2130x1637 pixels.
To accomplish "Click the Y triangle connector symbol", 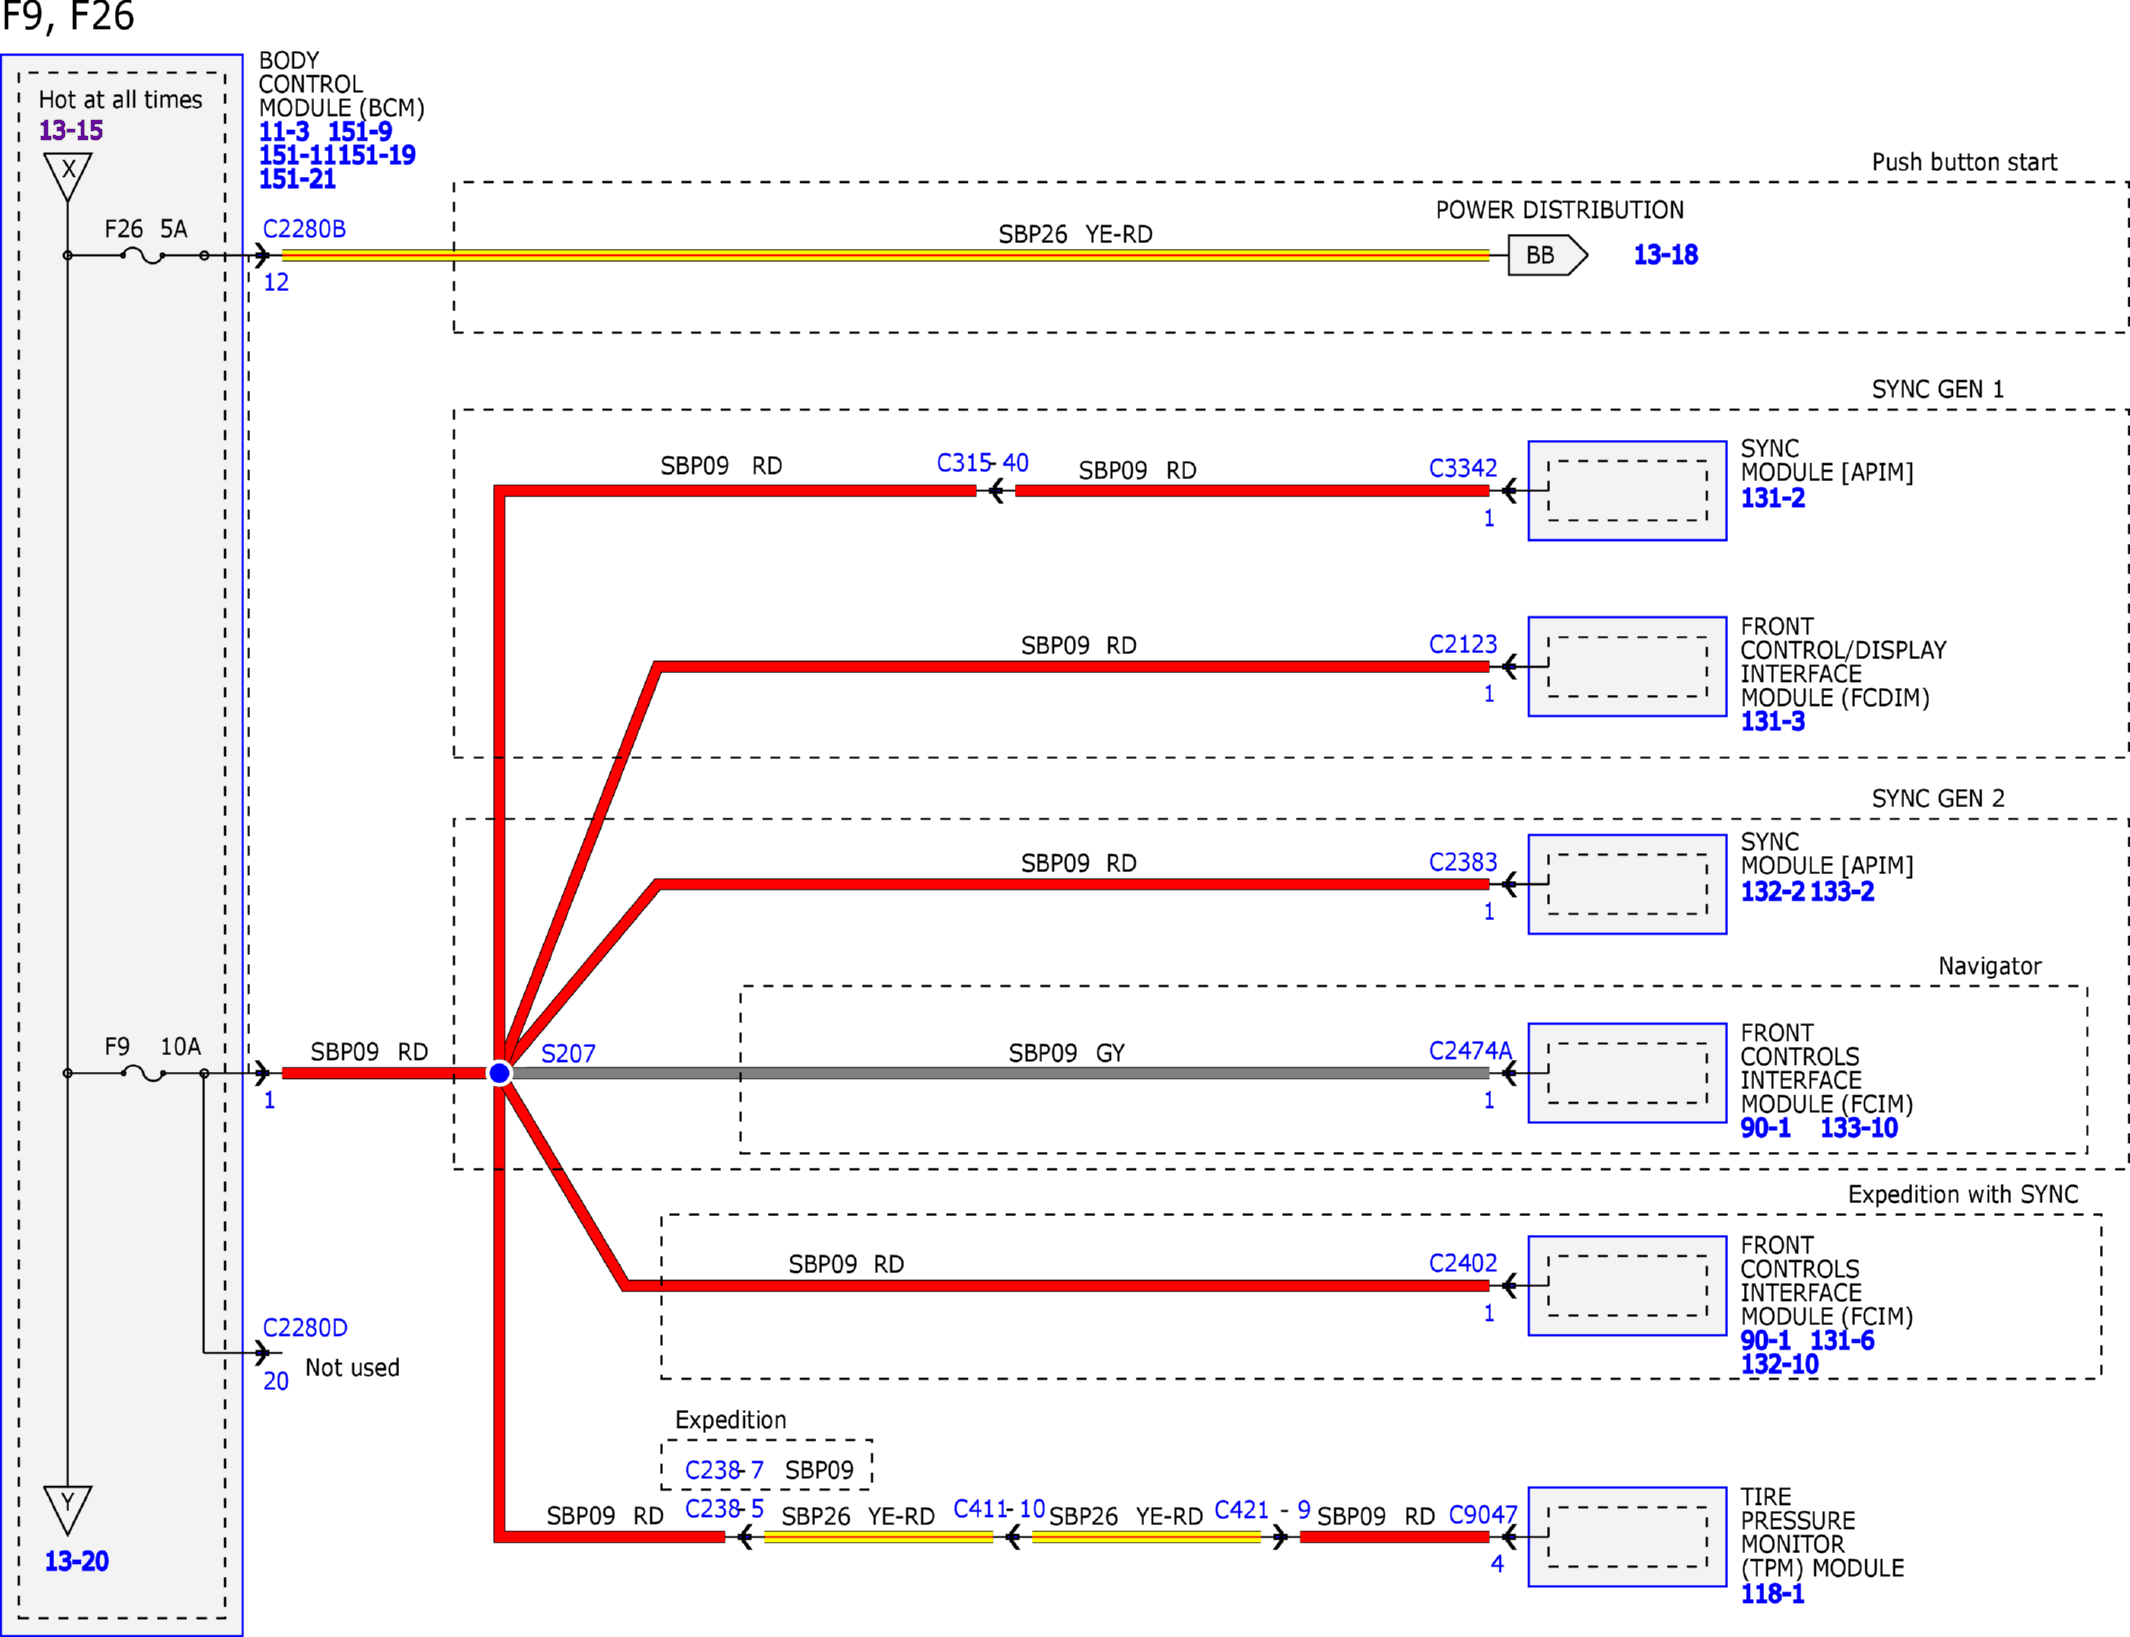I will pos(68,1509).
